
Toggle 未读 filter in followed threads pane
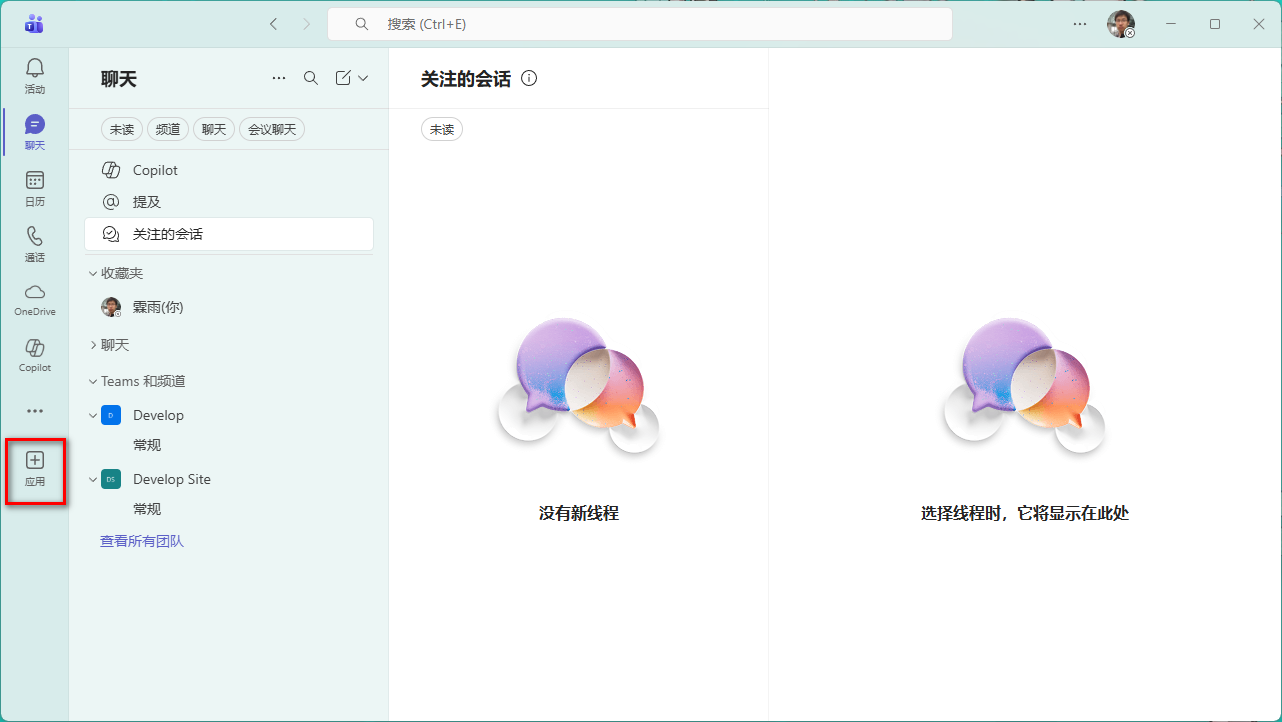click(x=442, y=129)
